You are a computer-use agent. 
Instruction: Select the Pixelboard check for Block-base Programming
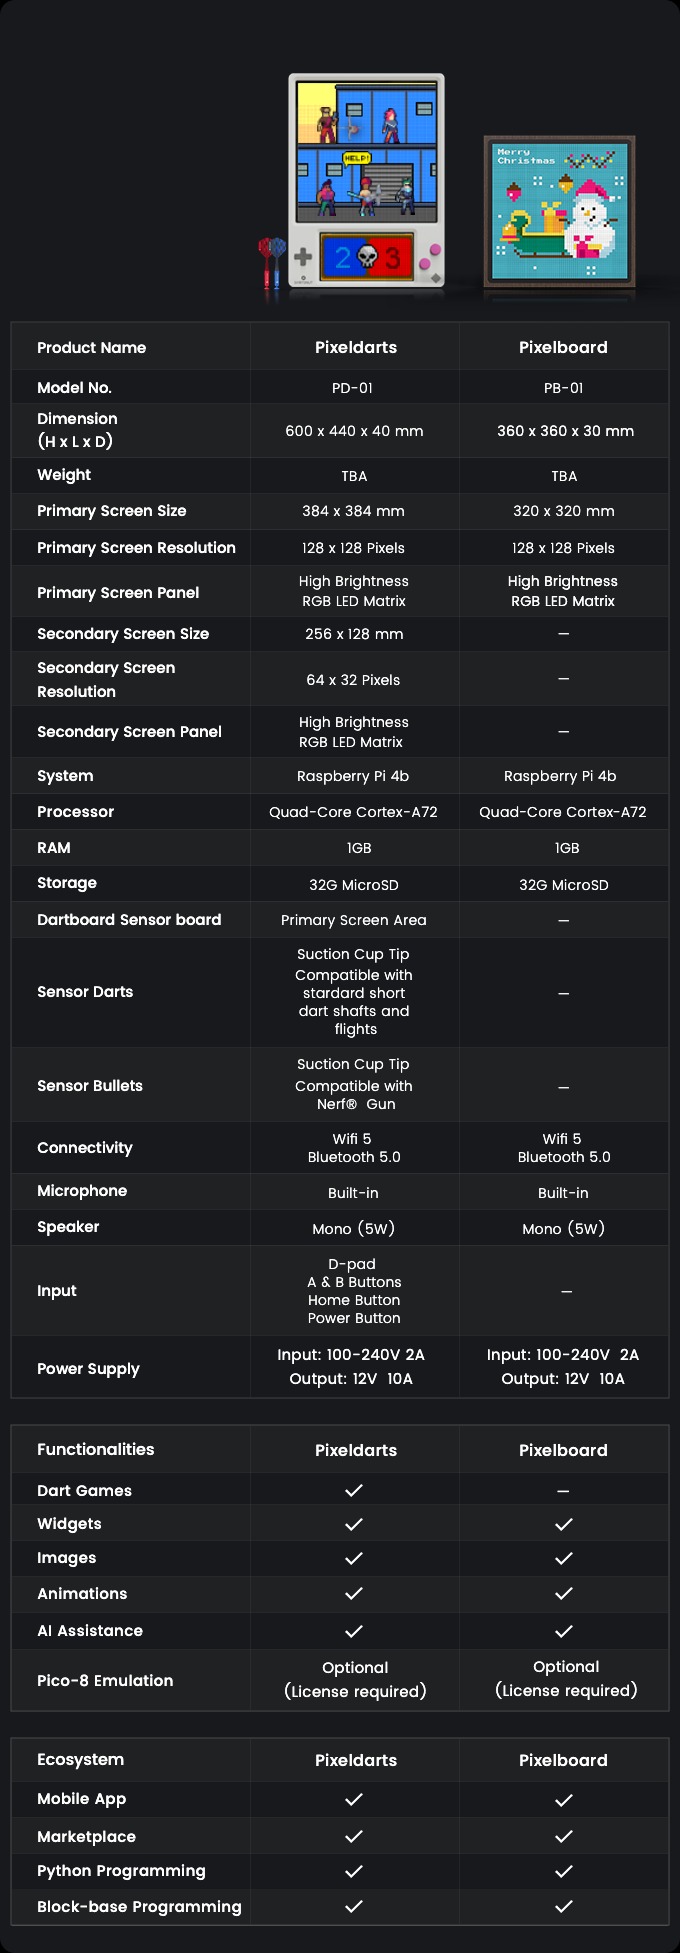[x=564, y=1907]
